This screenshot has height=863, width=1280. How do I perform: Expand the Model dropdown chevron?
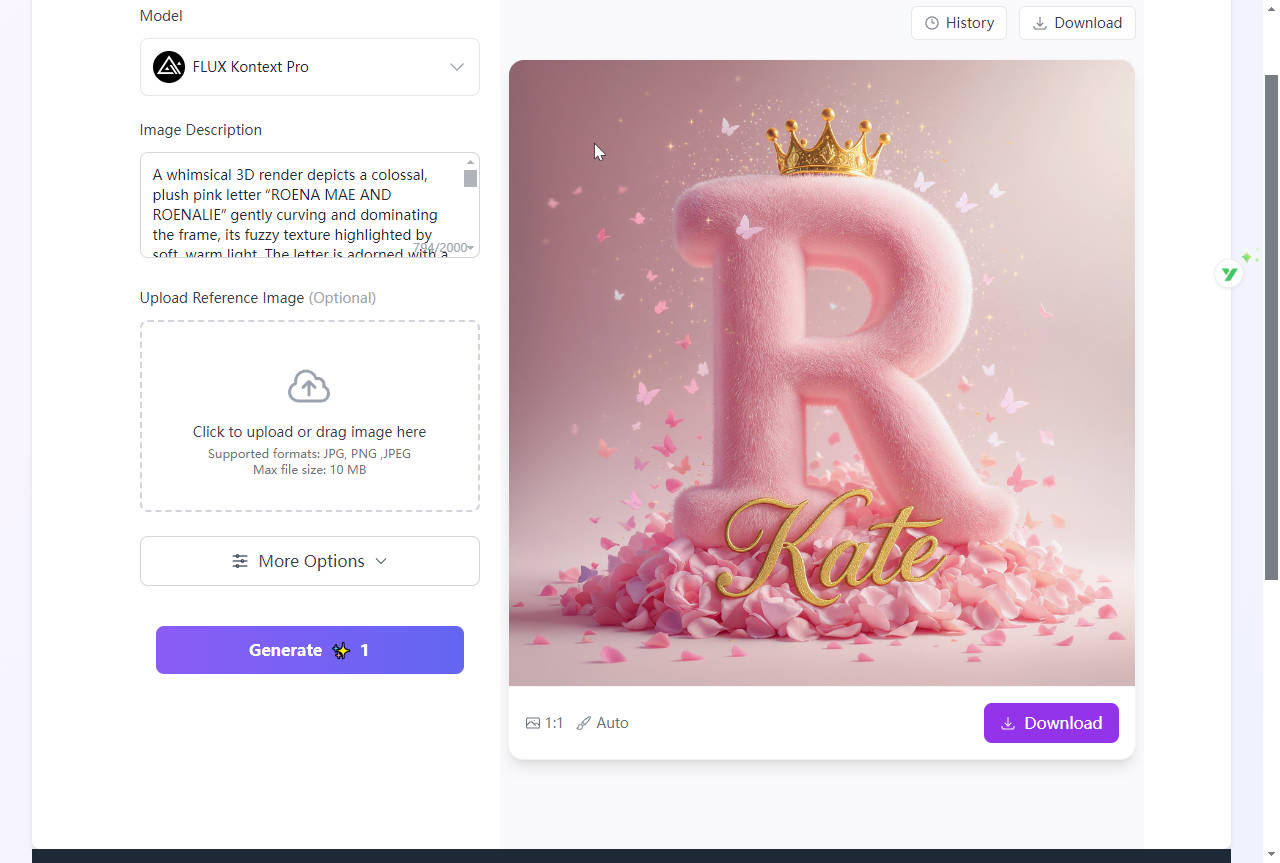click(457, 67)
